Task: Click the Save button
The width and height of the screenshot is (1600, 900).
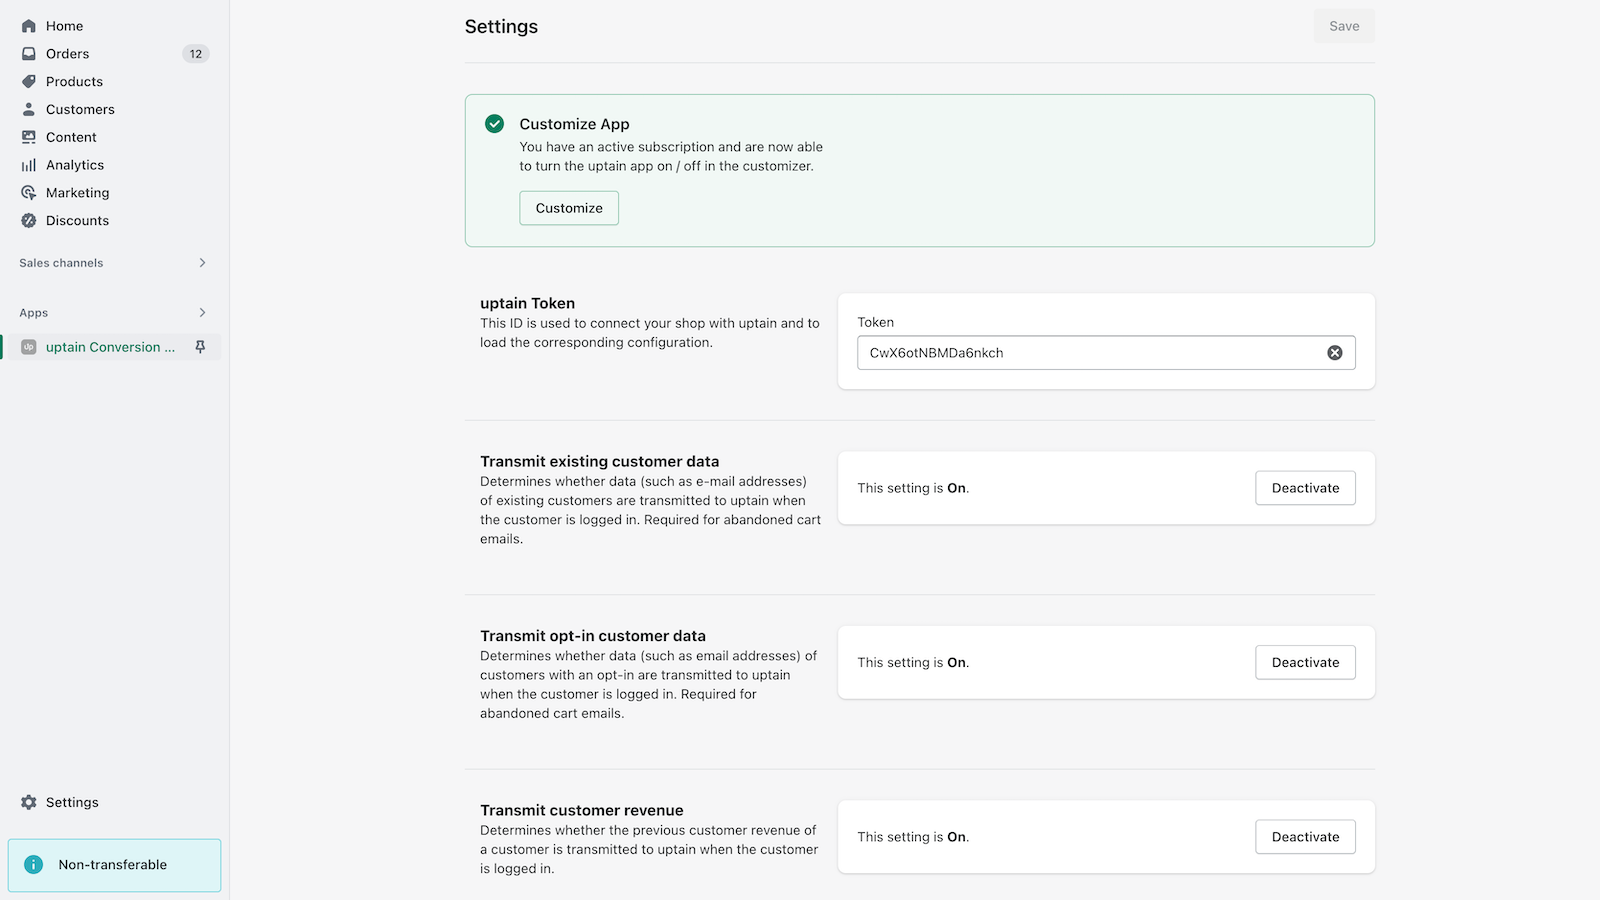Action: (1343, 26)
